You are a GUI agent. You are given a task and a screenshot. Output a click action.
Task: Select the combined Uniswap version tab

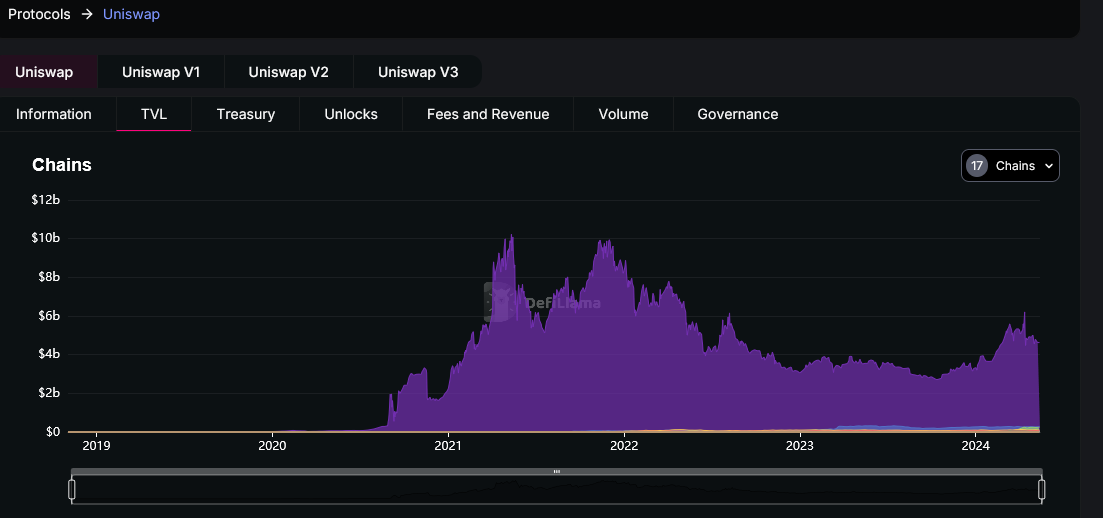pyautogui.click(x=44, y=72)
